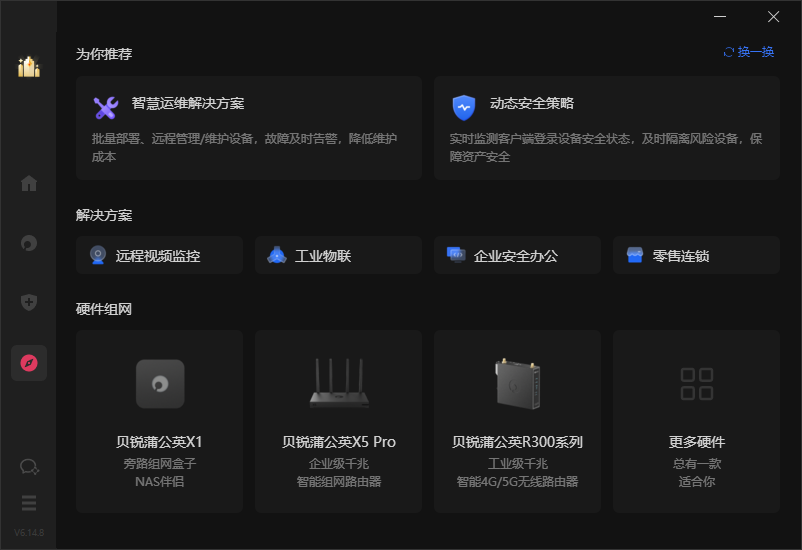The image size is (802, 550).
Task: Click the X5 Pro router image
Action: coord(339,383)
